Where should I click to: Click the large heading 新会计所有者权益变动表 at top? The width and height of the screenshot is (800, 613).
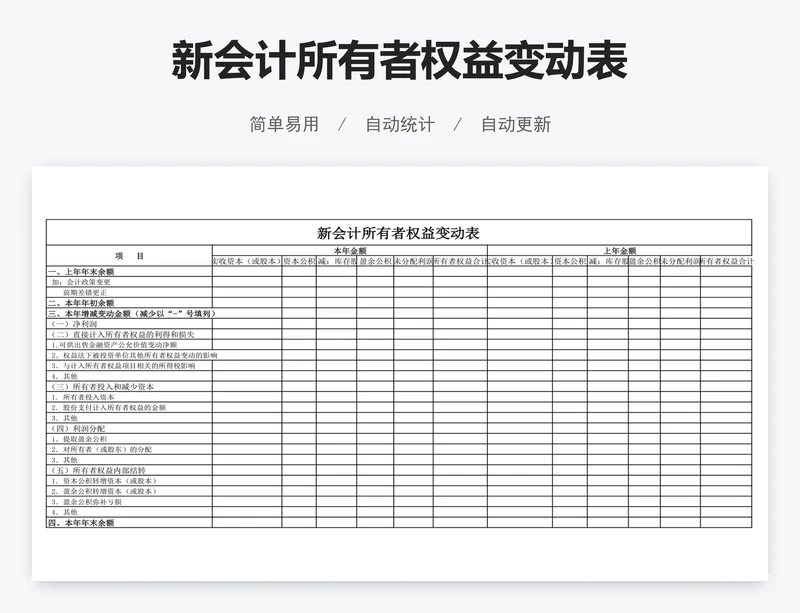(x=399, y=61)
